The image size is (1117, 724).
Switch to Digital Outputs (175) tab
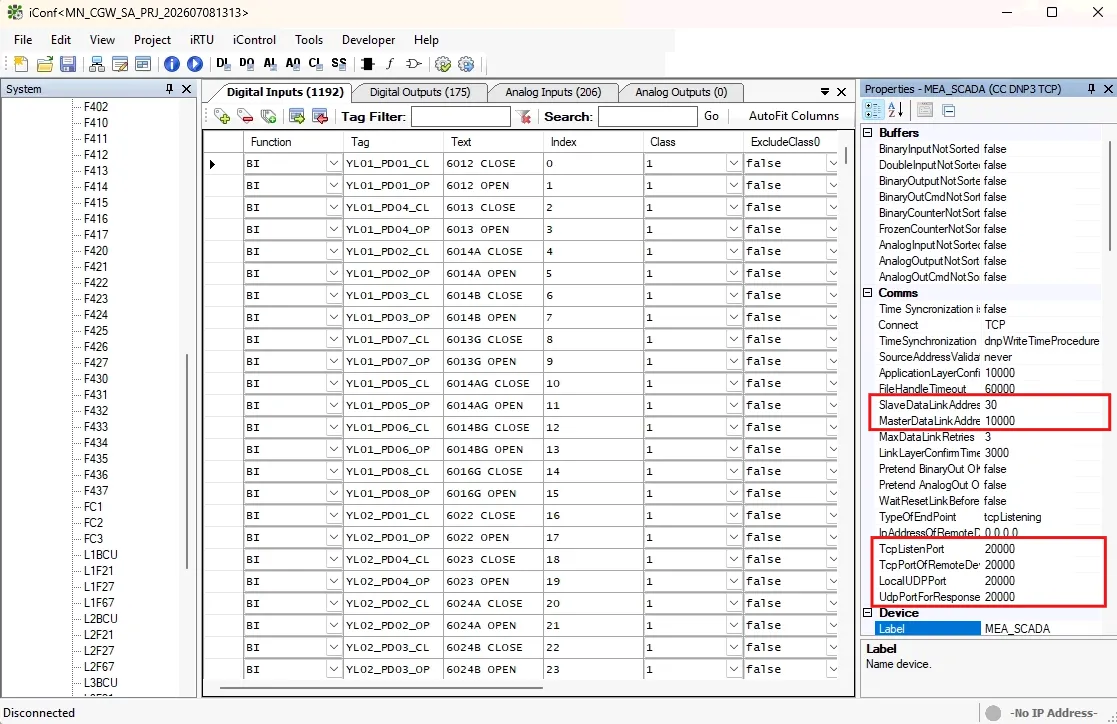420,93
